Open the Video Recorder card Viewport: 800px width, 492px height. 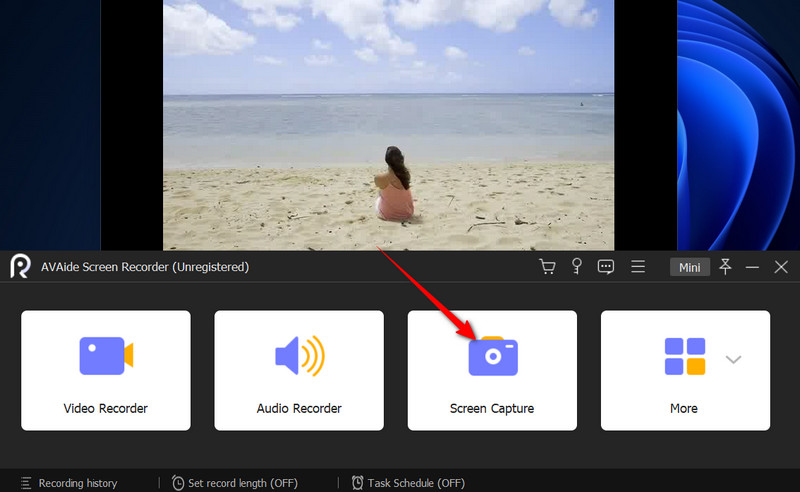pos(106,370)
